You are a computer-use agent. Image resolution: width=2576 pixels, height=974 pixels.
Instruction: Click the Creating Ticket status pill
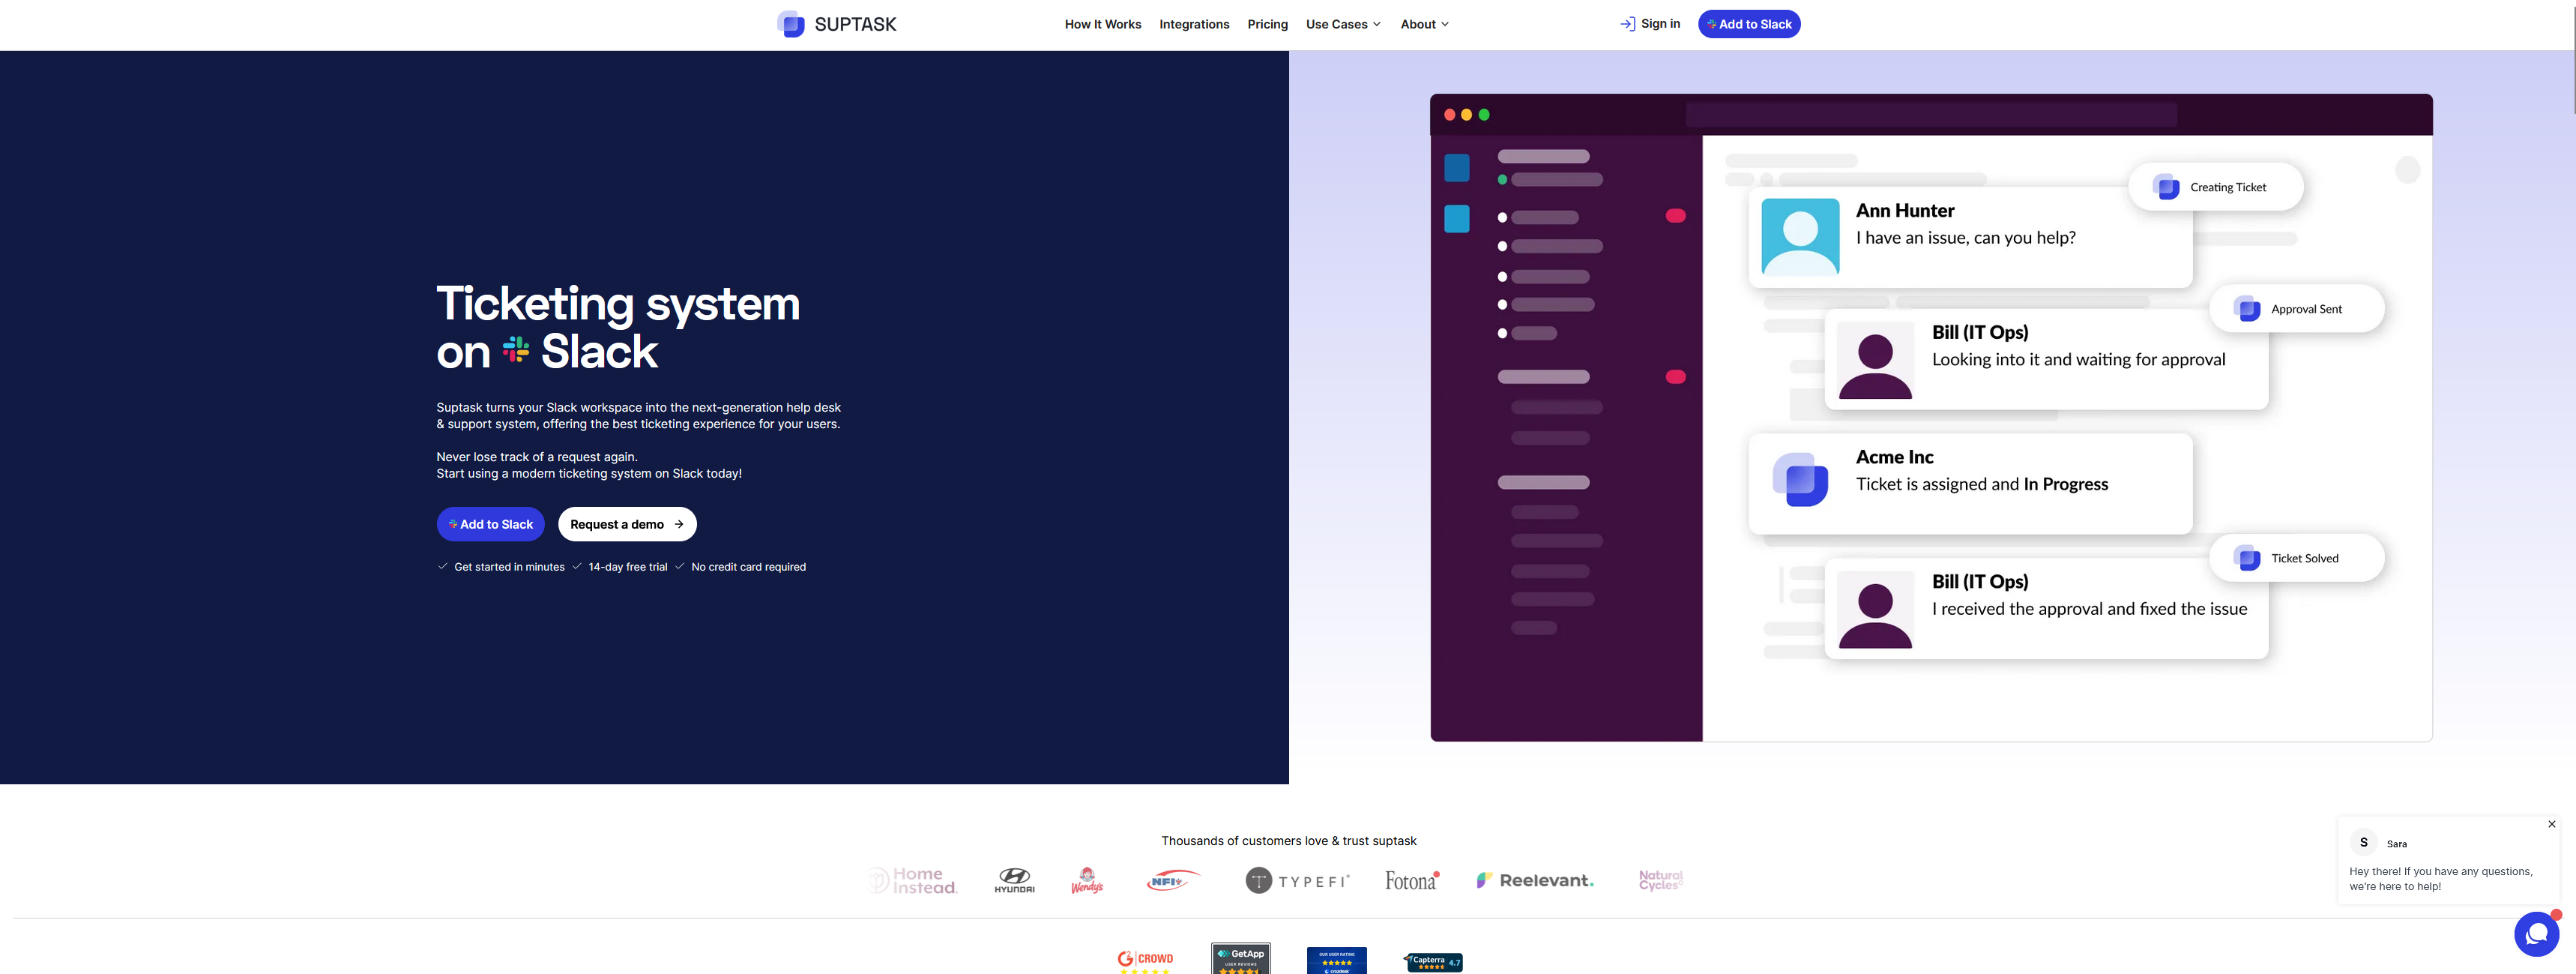click(x=2215, y=187)
